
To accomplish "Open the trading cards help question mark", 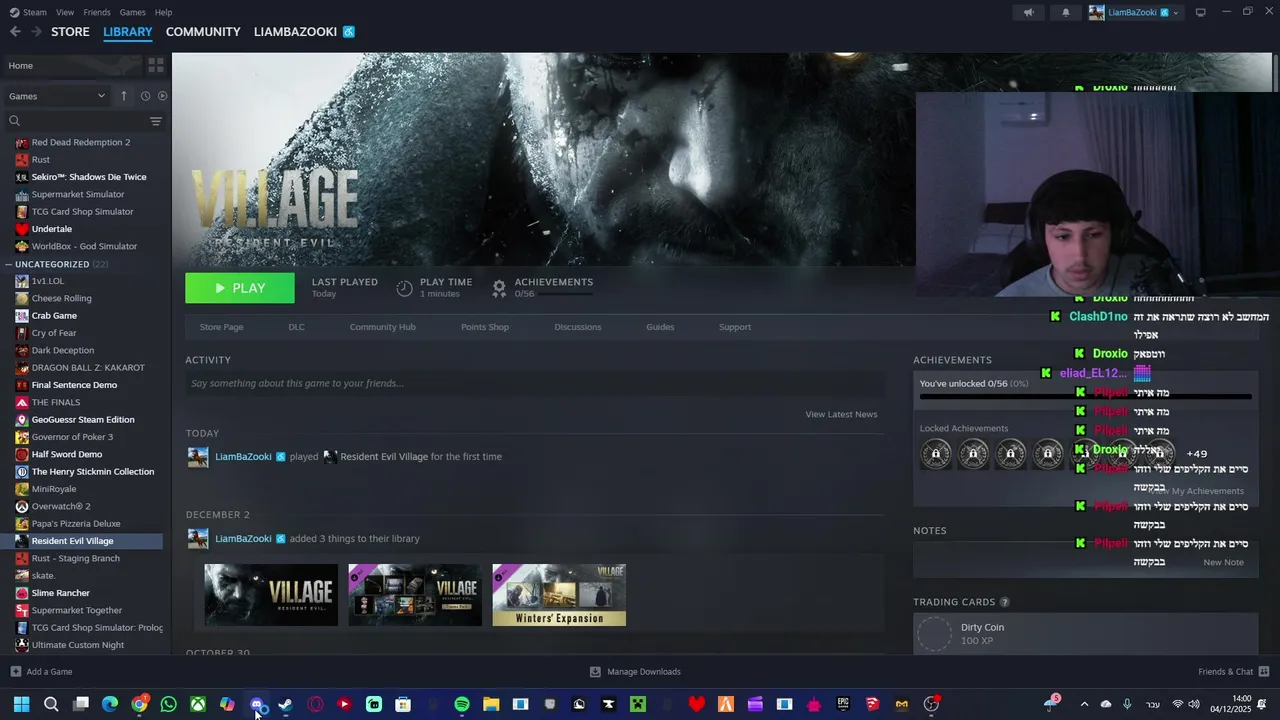I will click(x=1004, y=602).
